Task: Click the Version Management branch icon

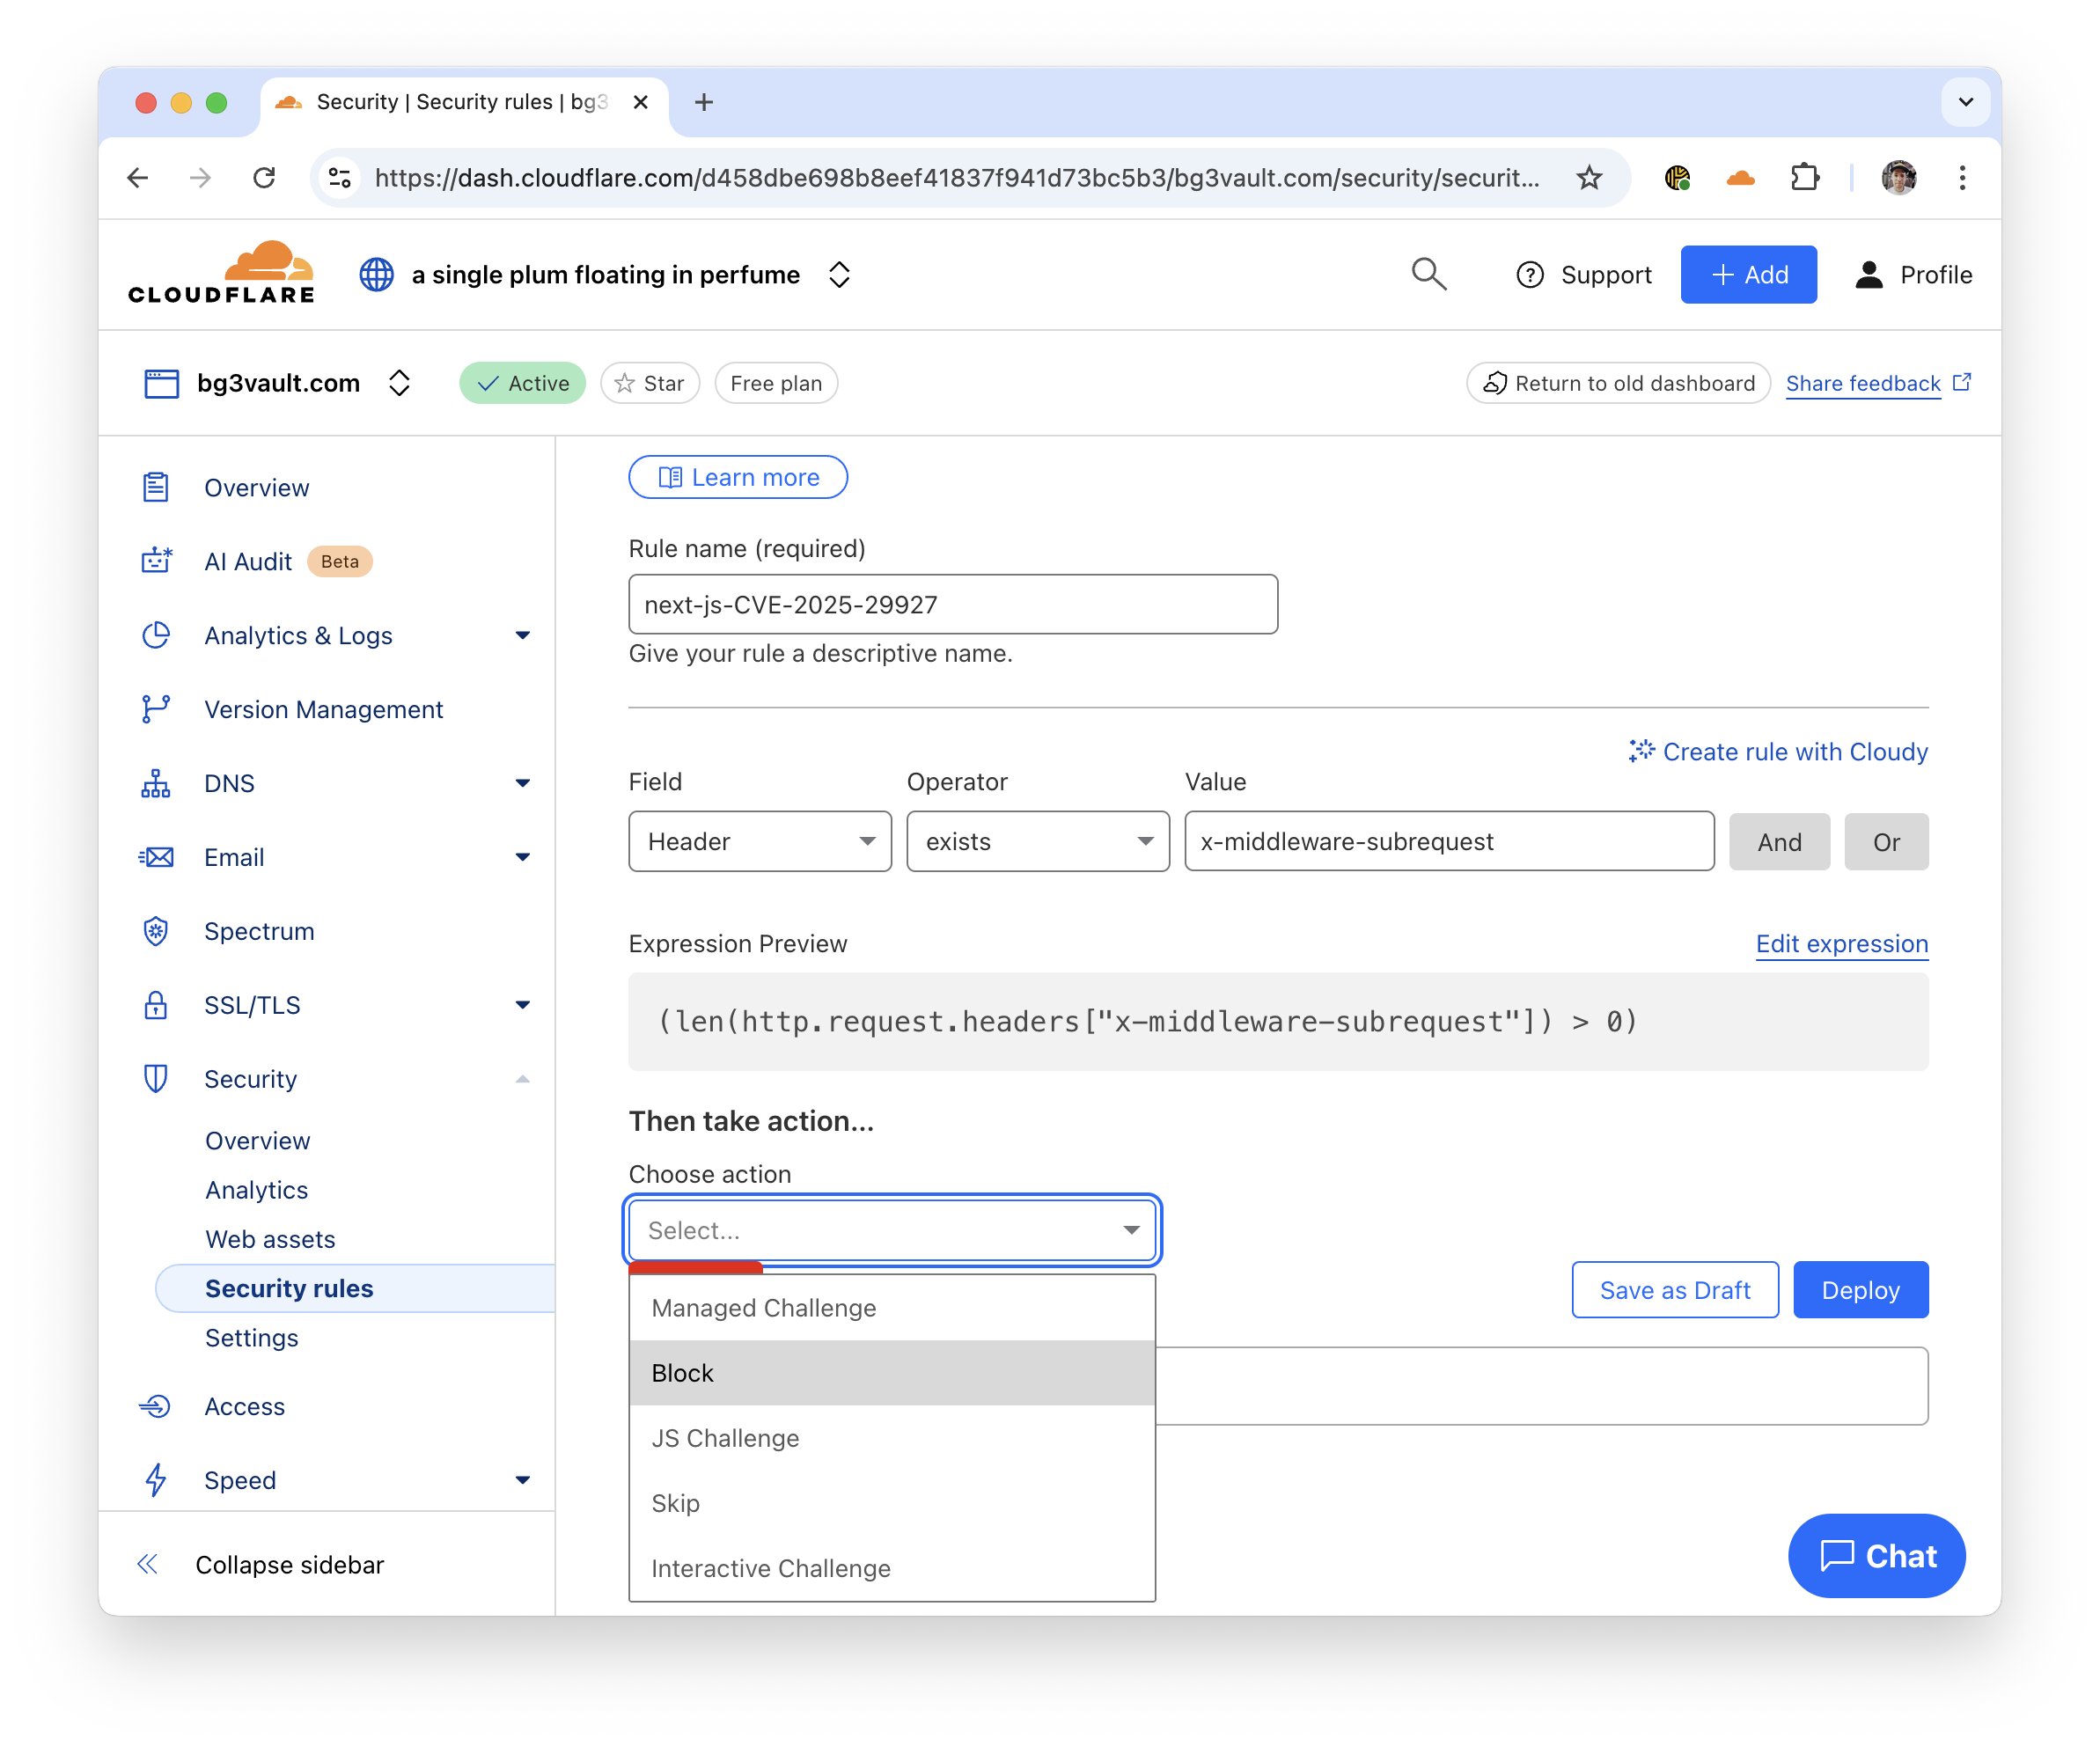Action: [156, 709]
